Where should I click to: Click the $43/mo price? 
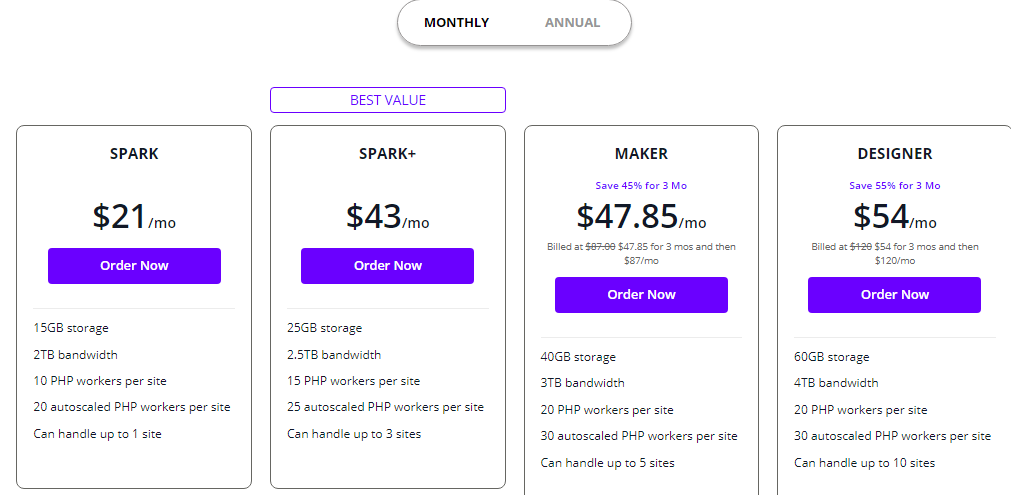point(387,217)
